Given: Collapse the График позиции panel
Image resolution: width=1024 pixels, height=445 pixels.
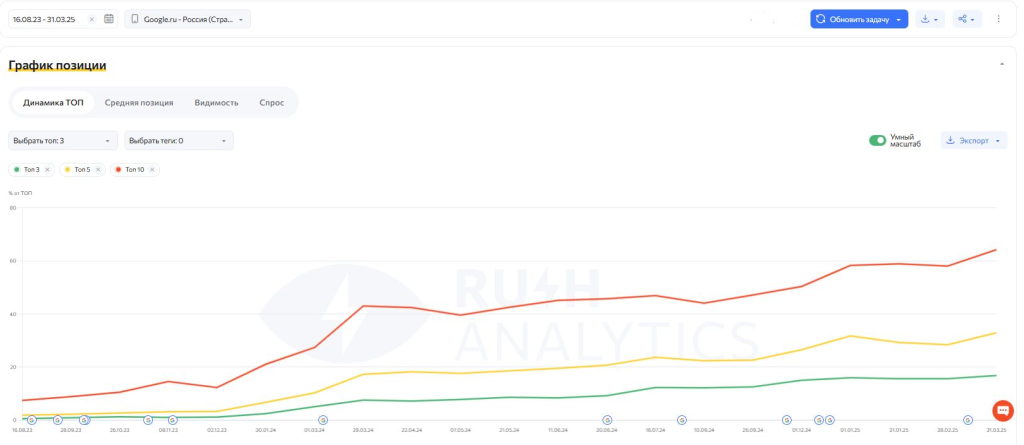Looking at the screenshot, I should pos(1002,64).
